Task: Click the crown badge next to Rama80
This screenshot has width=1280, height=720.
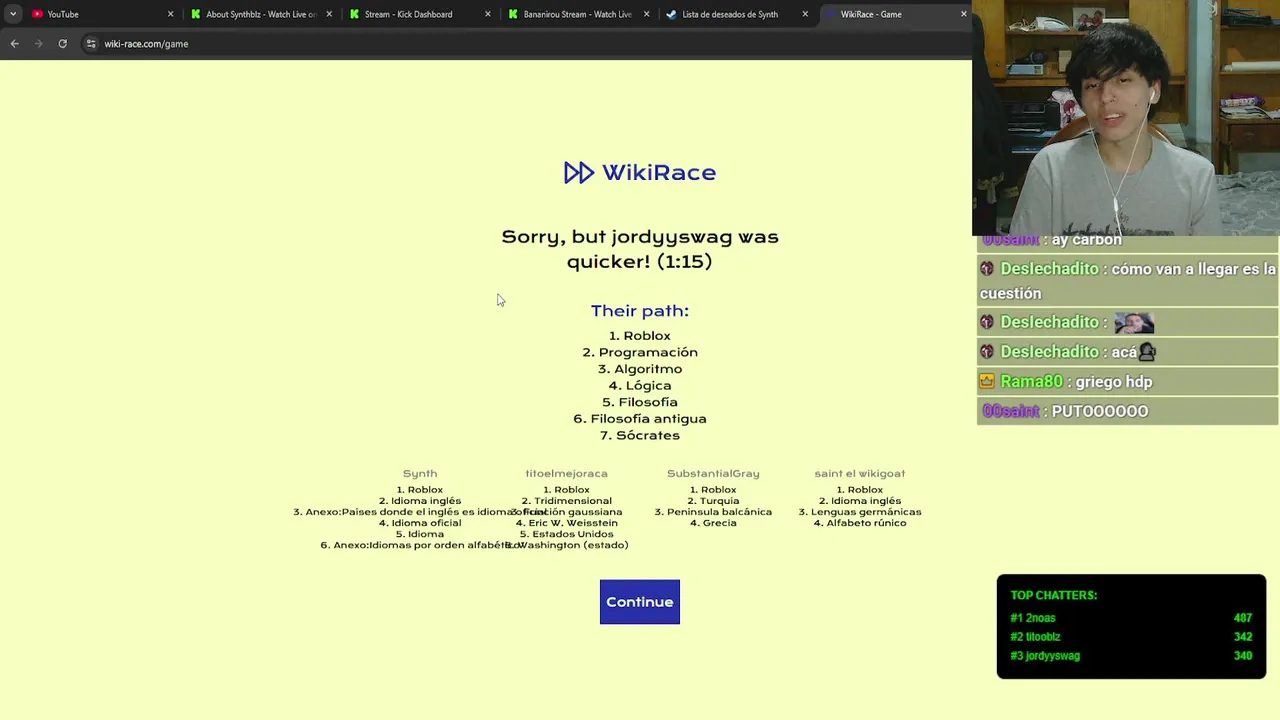Action: click(987, 381)
